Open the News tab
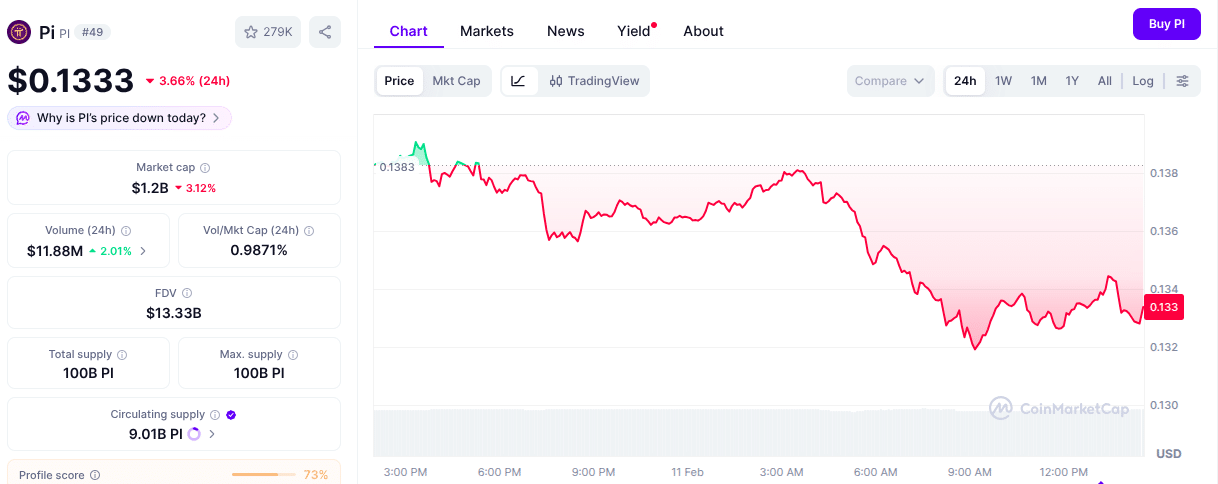This screenshot has width=1218, height=484. click(x=566, y=31)
